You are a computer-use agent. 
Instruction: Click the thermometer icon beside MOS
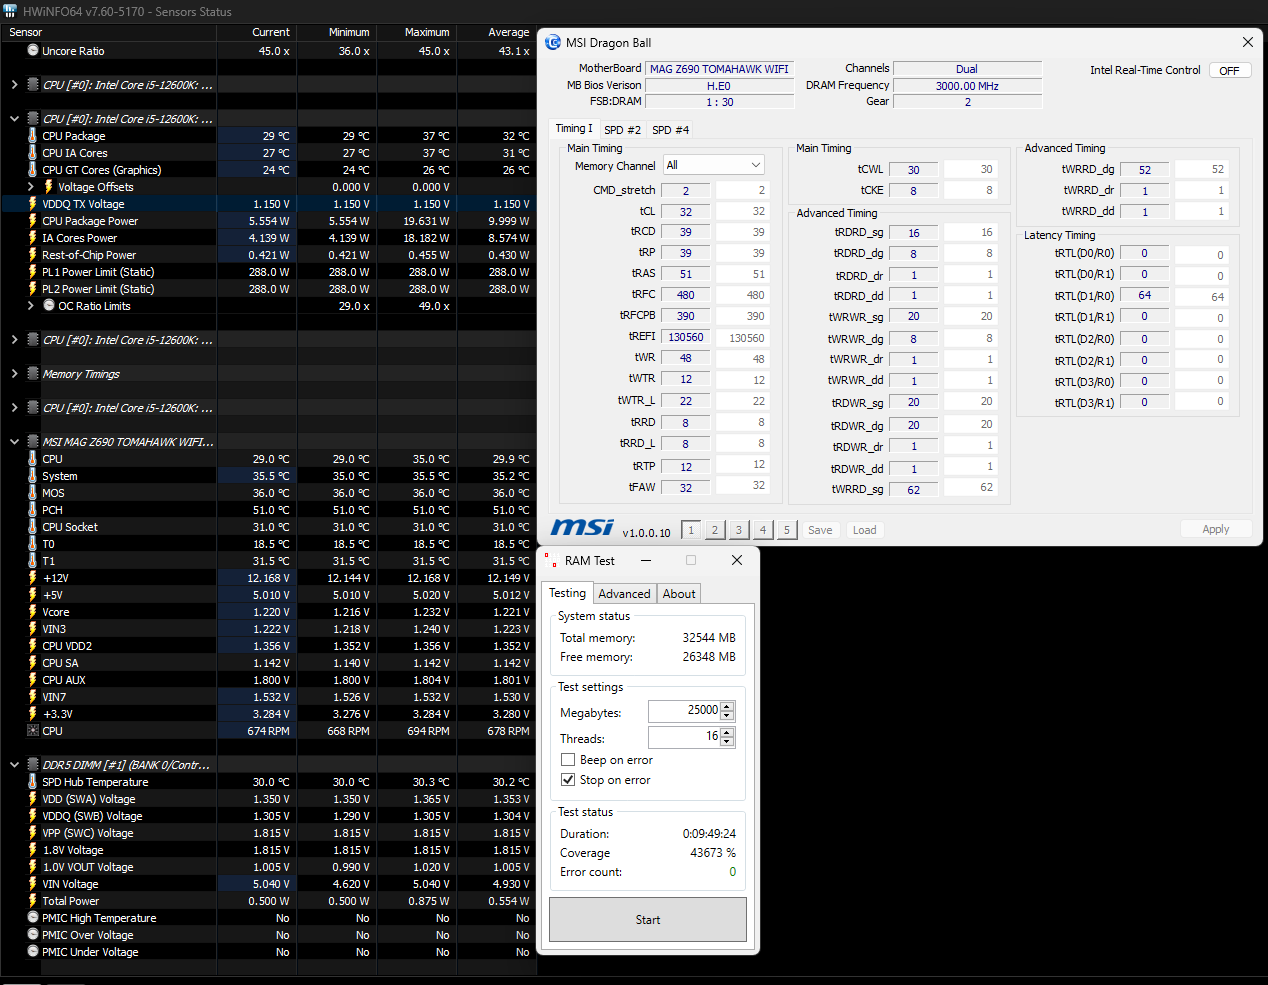33,492
